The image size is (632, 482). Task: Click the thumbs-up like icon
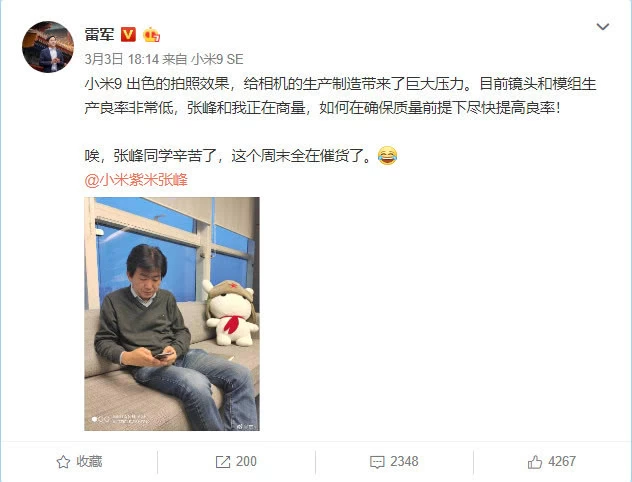point(535,462)
